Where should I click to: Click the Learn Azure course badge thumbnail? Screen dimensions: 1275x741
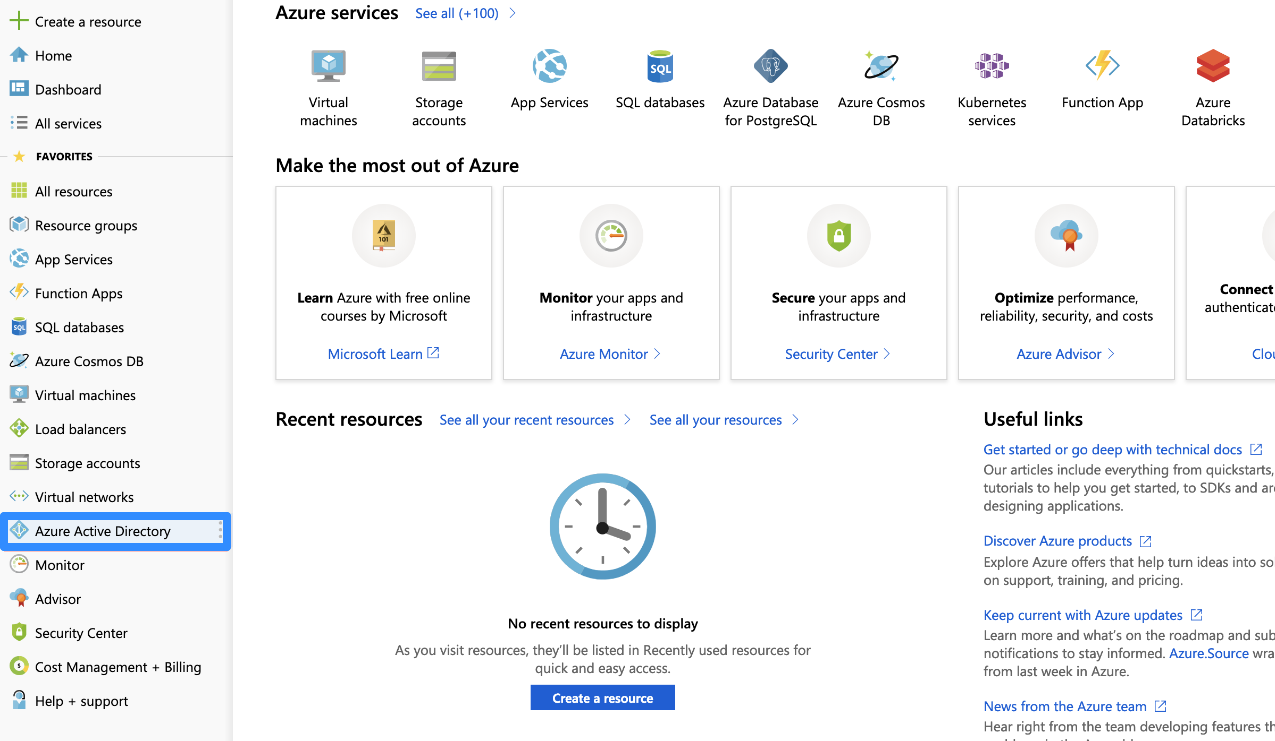[x=384, y=236]
